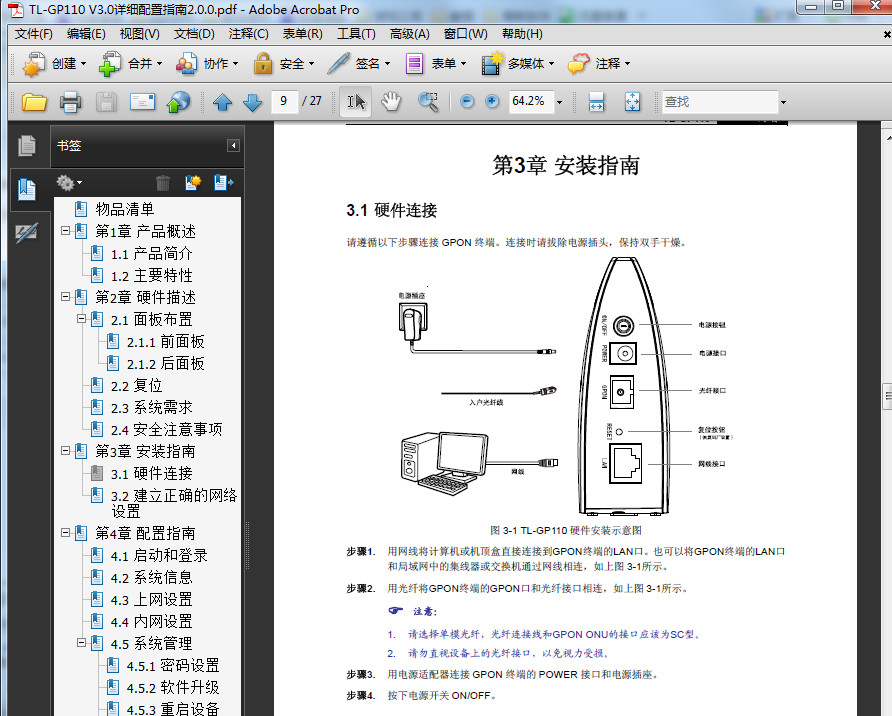
Task: Open the Page Thumbnails panel
Action: pyautogui.click(x=27, y=147)
